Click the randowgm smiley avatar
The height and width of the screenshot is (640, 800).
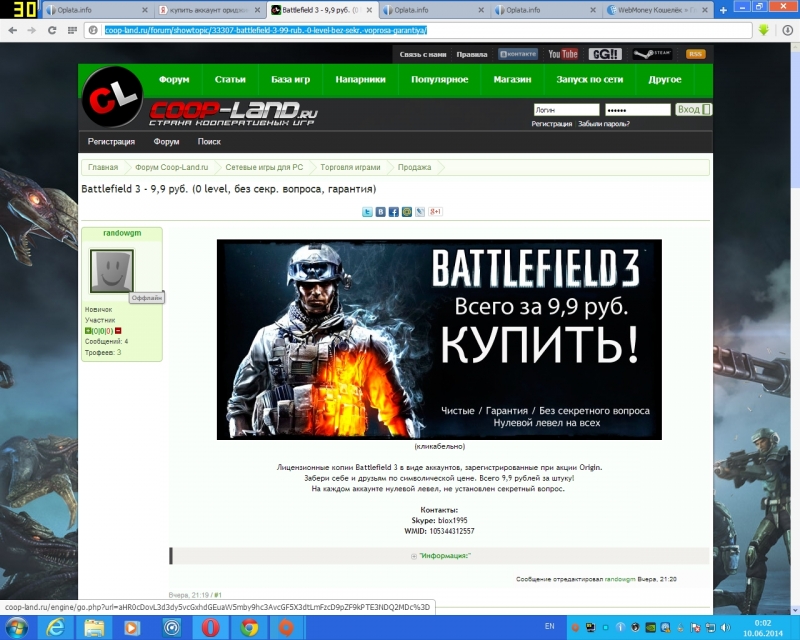click(112, 271)
